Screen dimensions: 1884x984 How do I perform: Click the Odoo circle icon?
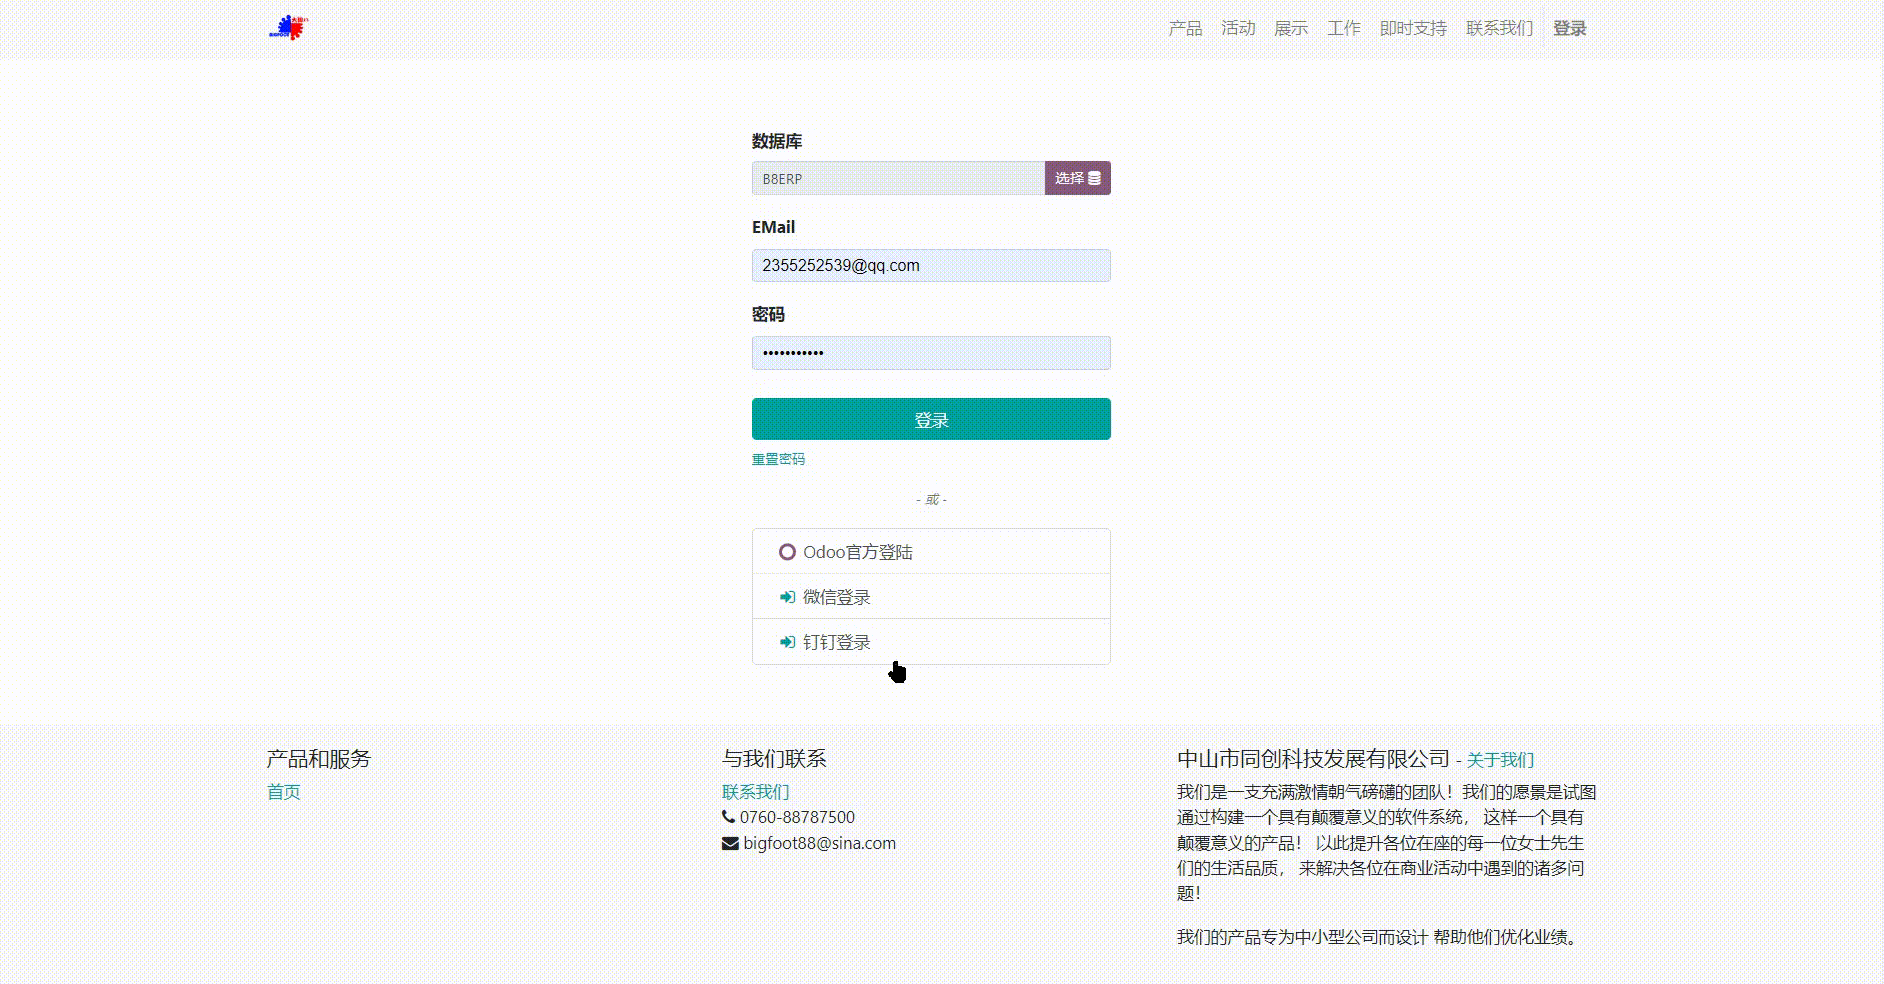point(787,552)
